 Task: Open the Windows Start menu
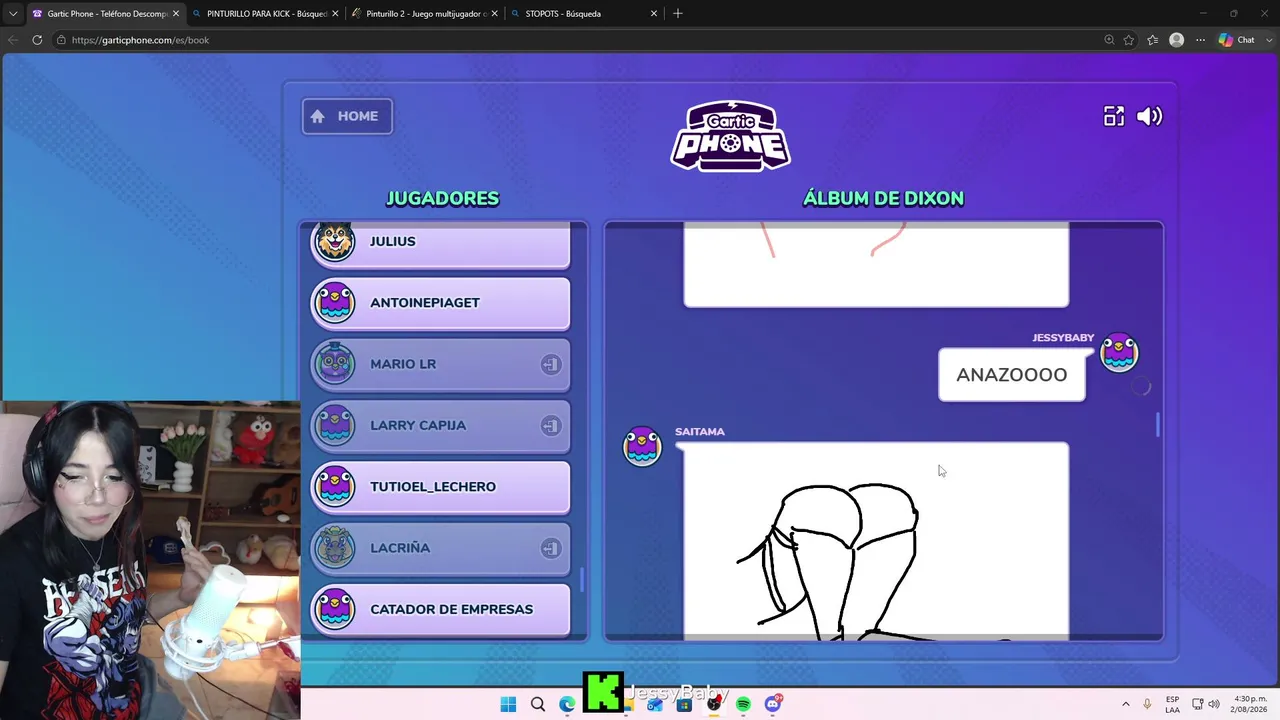coord(508,704)
